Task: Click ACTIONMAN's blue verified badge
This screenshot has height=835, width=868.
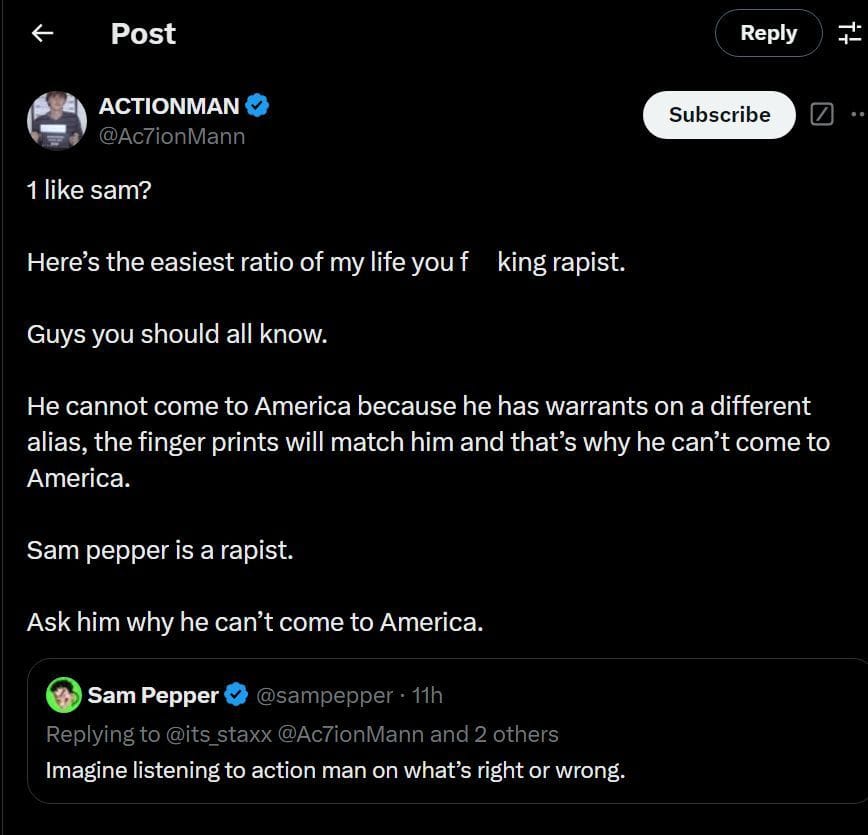Action: (x=259, y=104)
